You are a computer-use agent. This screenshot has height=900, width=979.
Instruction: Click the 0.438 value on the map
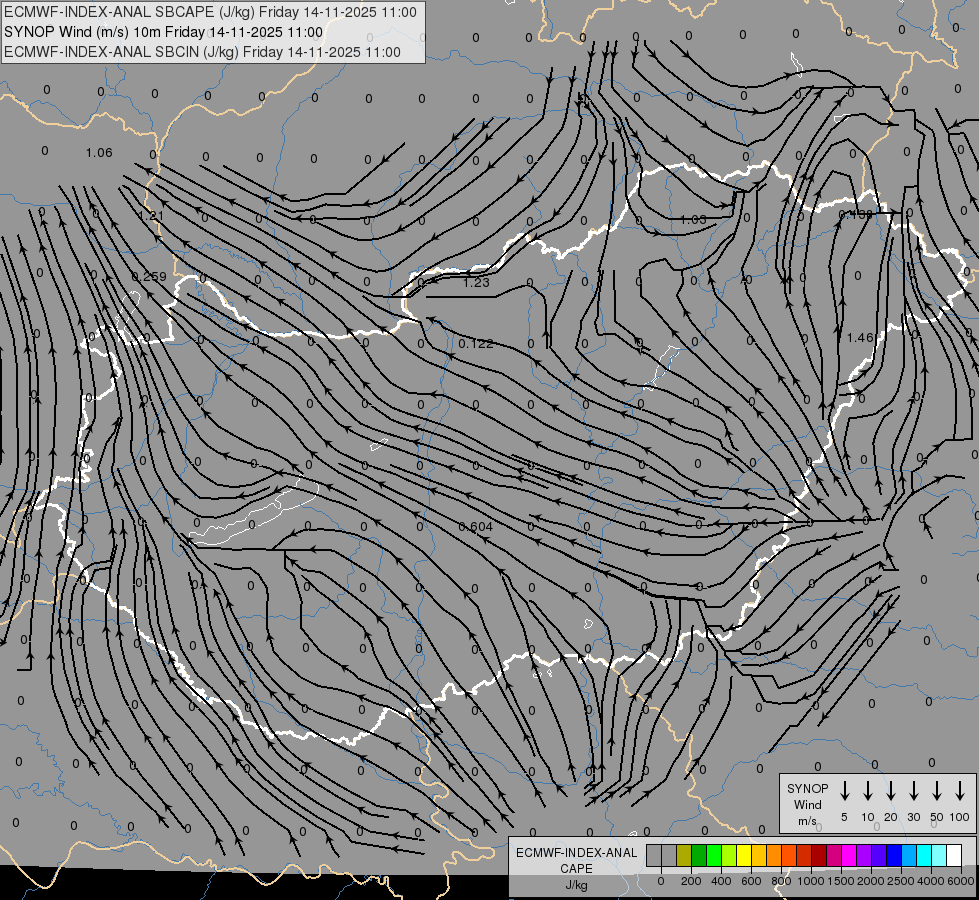(x=855, y=214)
